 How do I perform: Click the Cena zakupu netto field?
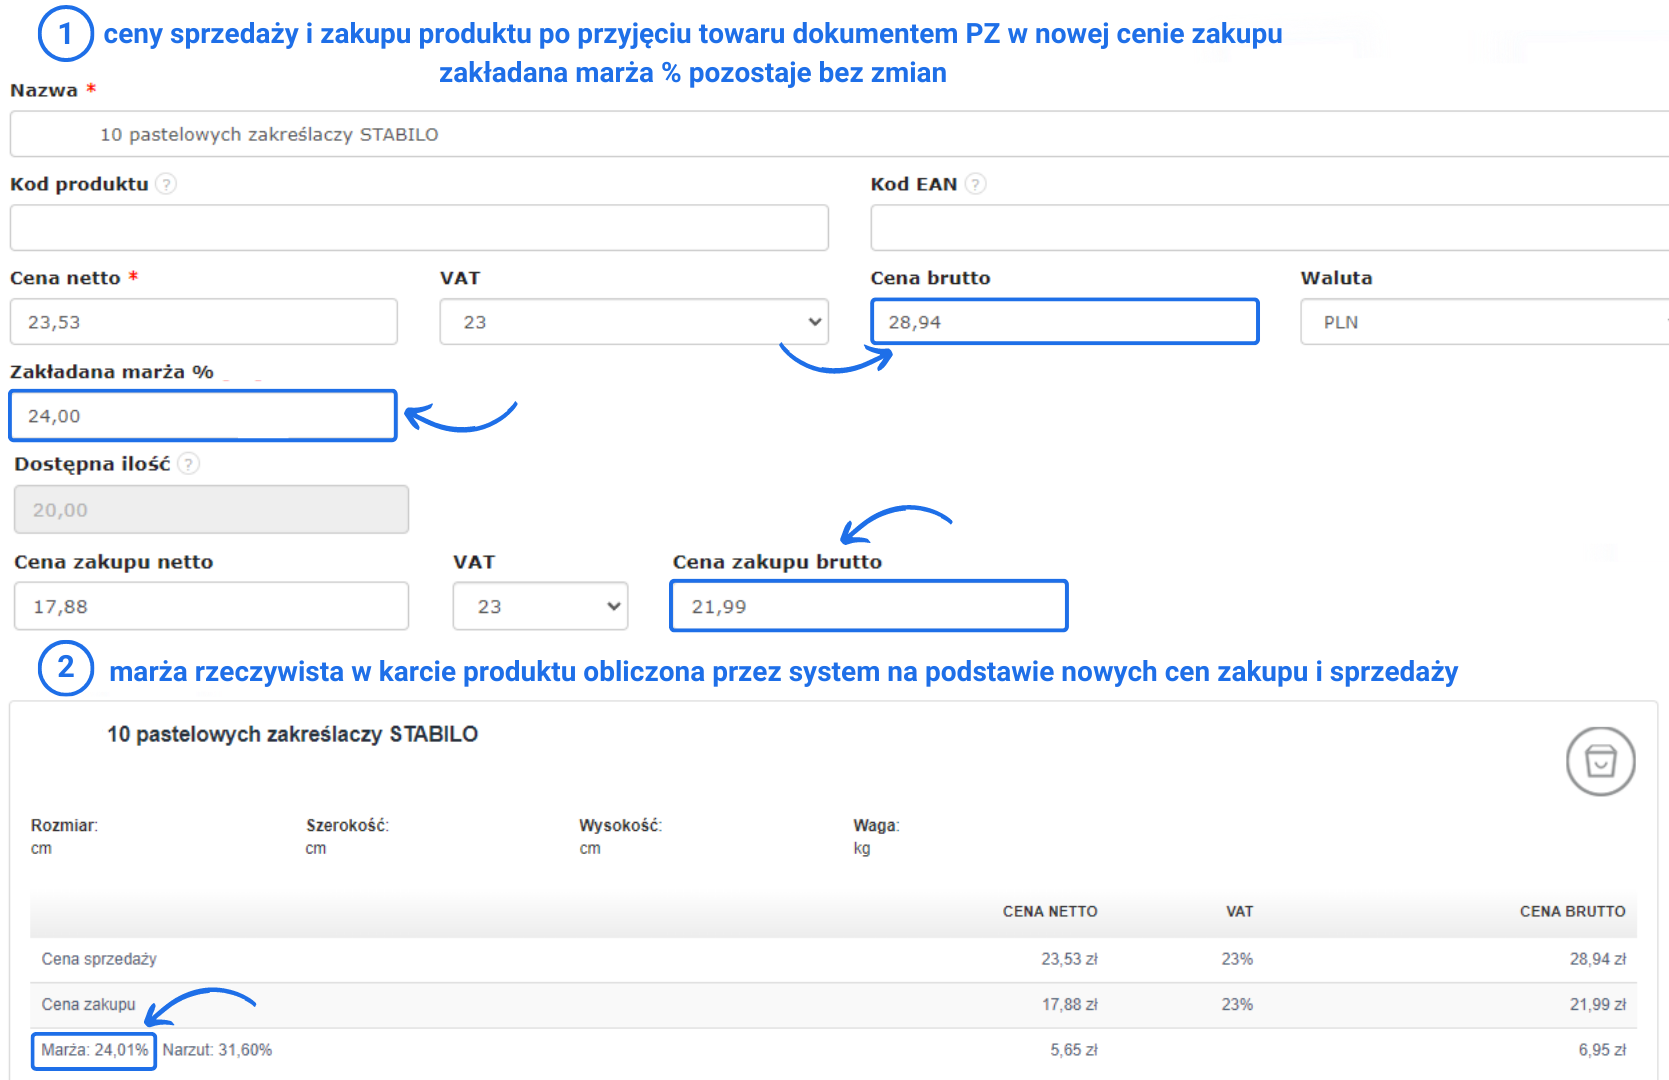tap(211, 607)
